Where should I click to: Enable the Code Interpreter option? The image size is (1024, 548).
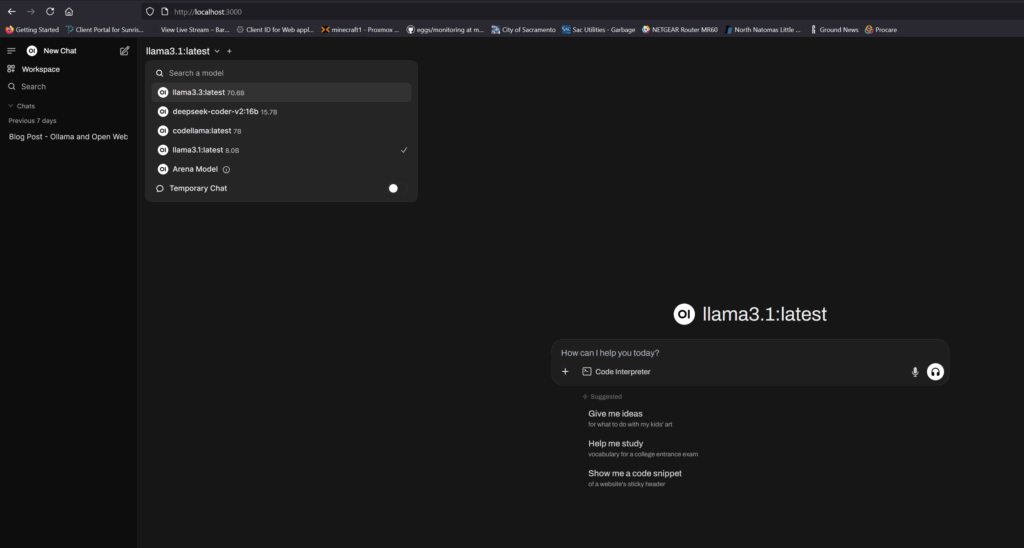click(616, 372)
